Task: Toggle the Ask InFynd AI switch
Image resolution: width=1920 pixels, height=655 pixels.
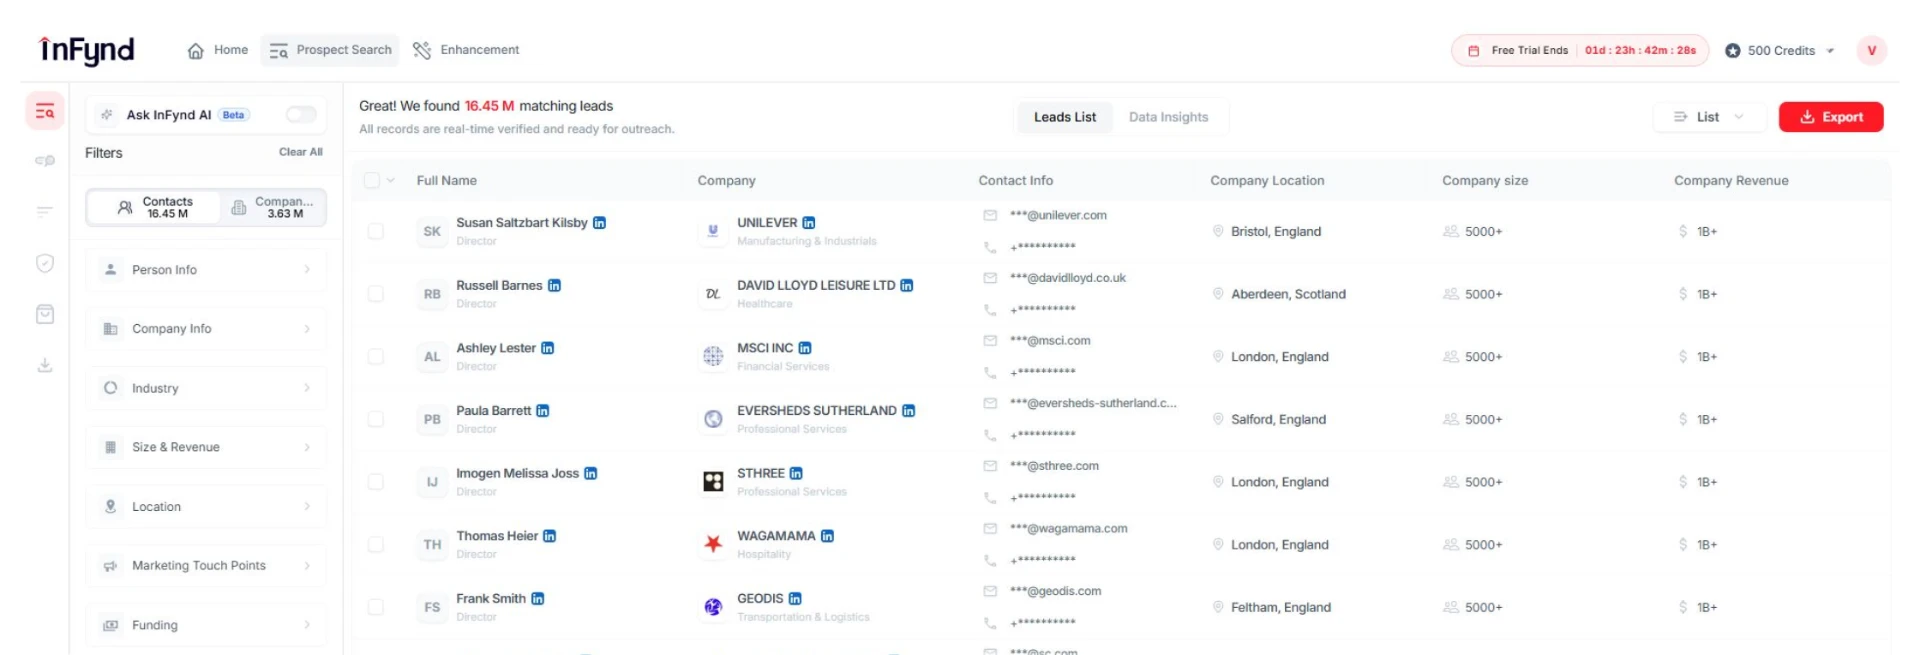Action: [301, 114]
